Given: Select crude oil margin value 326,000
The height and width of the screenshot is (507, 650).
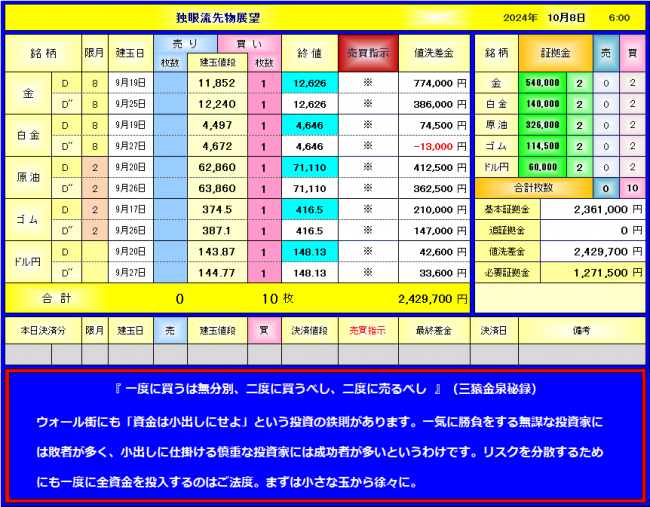Looking at the screenshot, I should [543, 125].
